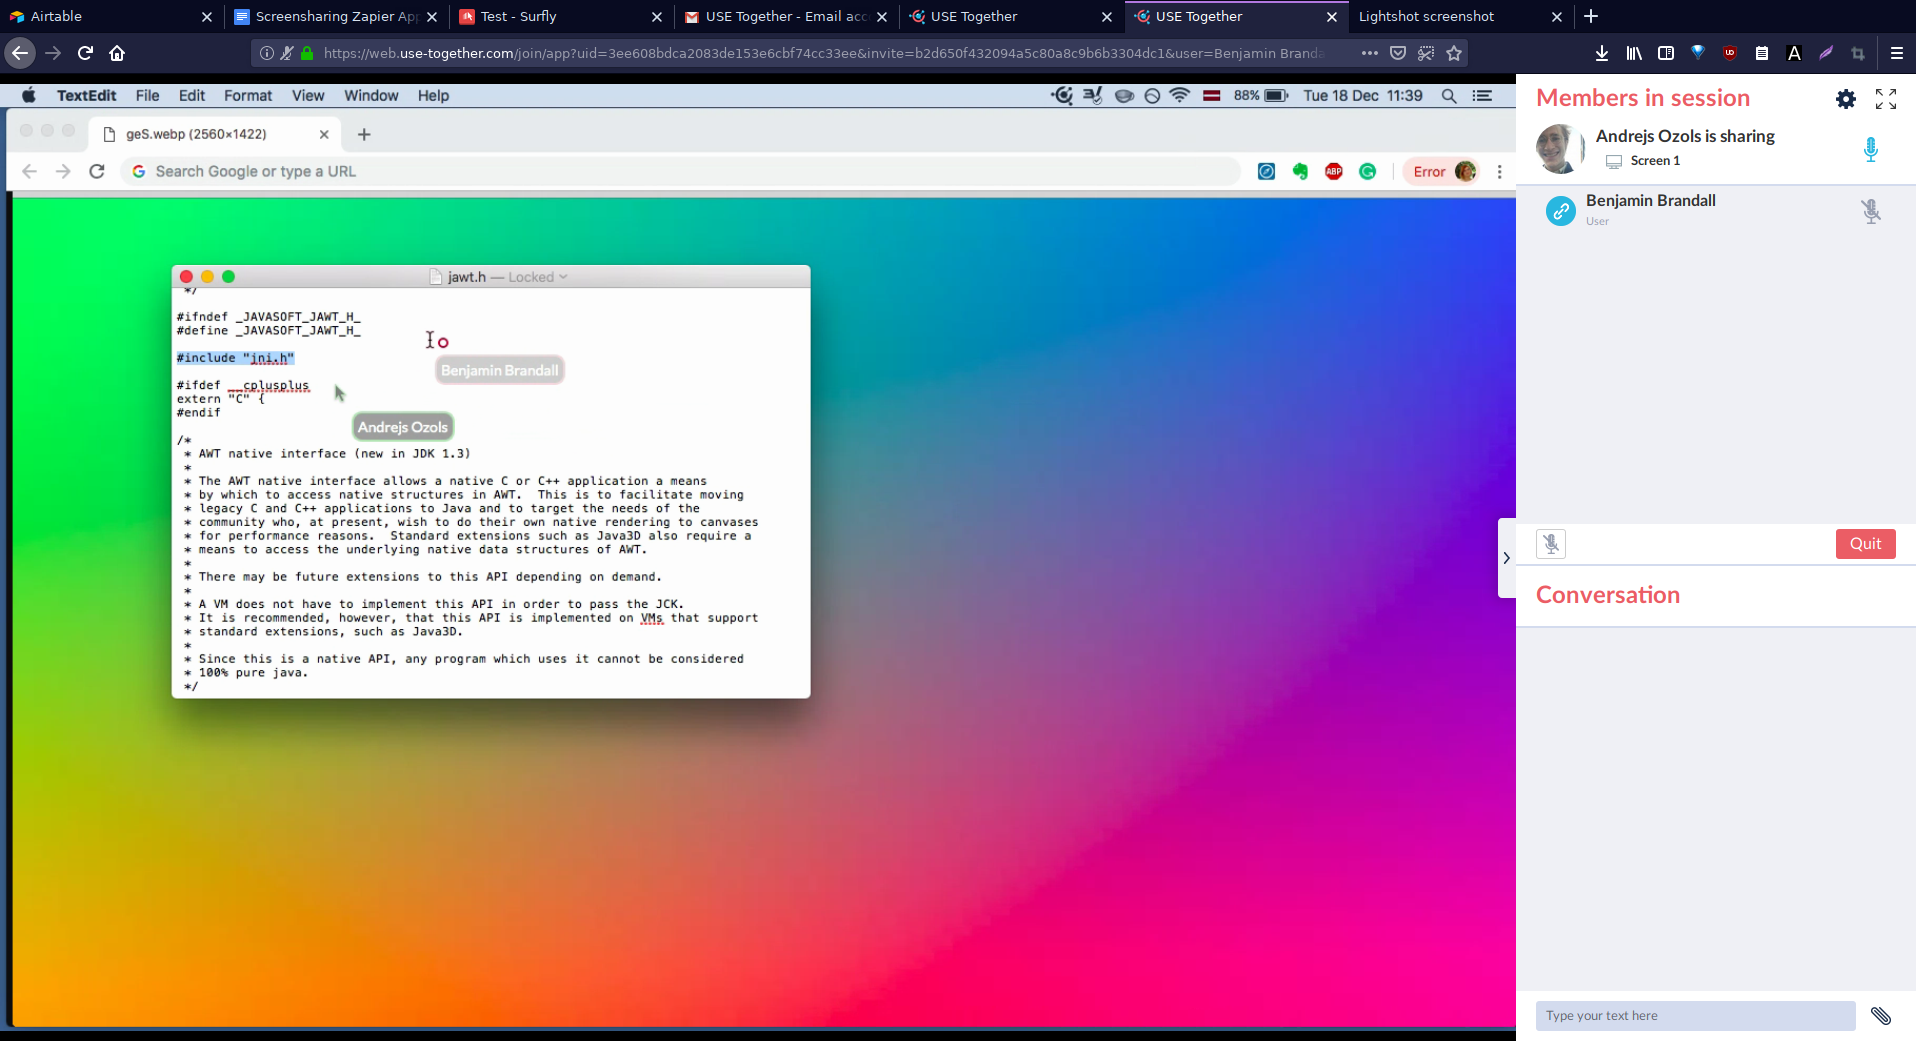Click the battery 88% indicator
1916x1041 pixels.
tap(1261, 96)
